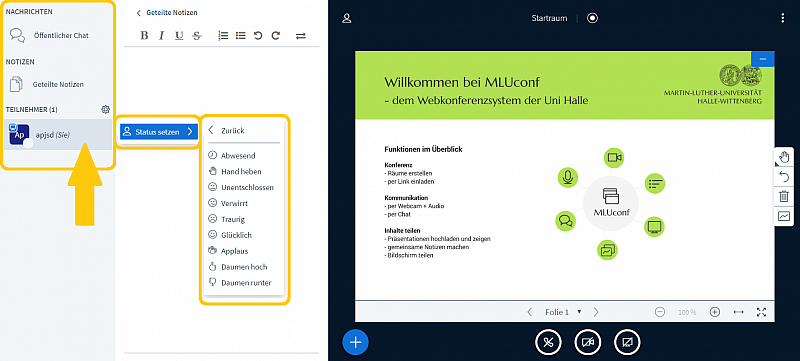Toggle bold formatting in shared notes
This screenshot has width=800, height=361.
(144, 35)
